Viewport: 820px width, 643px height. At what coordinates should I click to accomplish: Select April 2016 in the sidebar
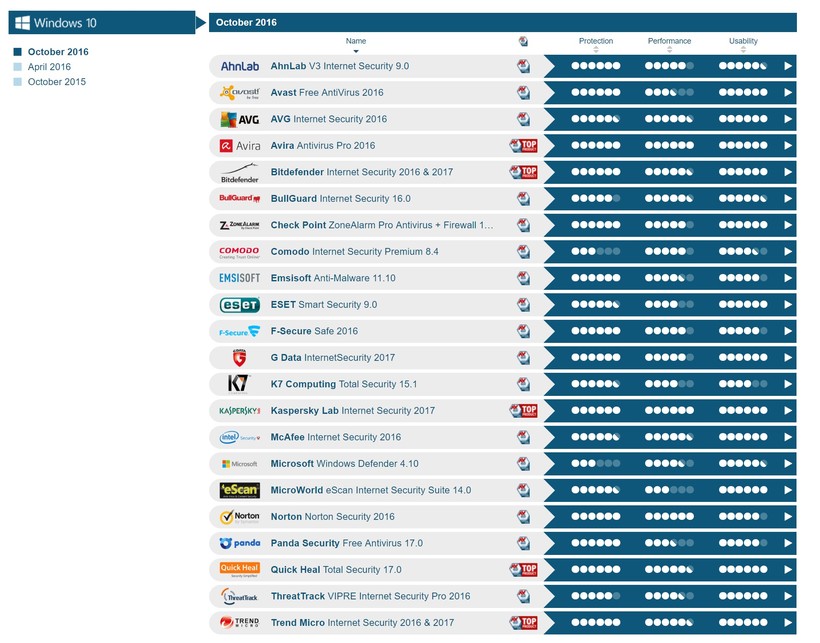point(49,67)
